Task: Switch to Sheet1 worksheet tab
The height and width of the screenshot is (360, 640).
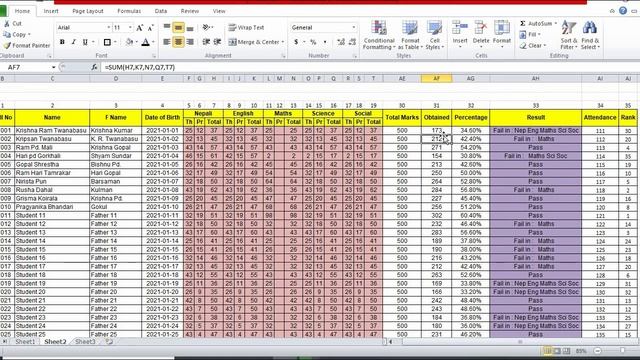Action: pyautogui.click(x=25, y=342)
